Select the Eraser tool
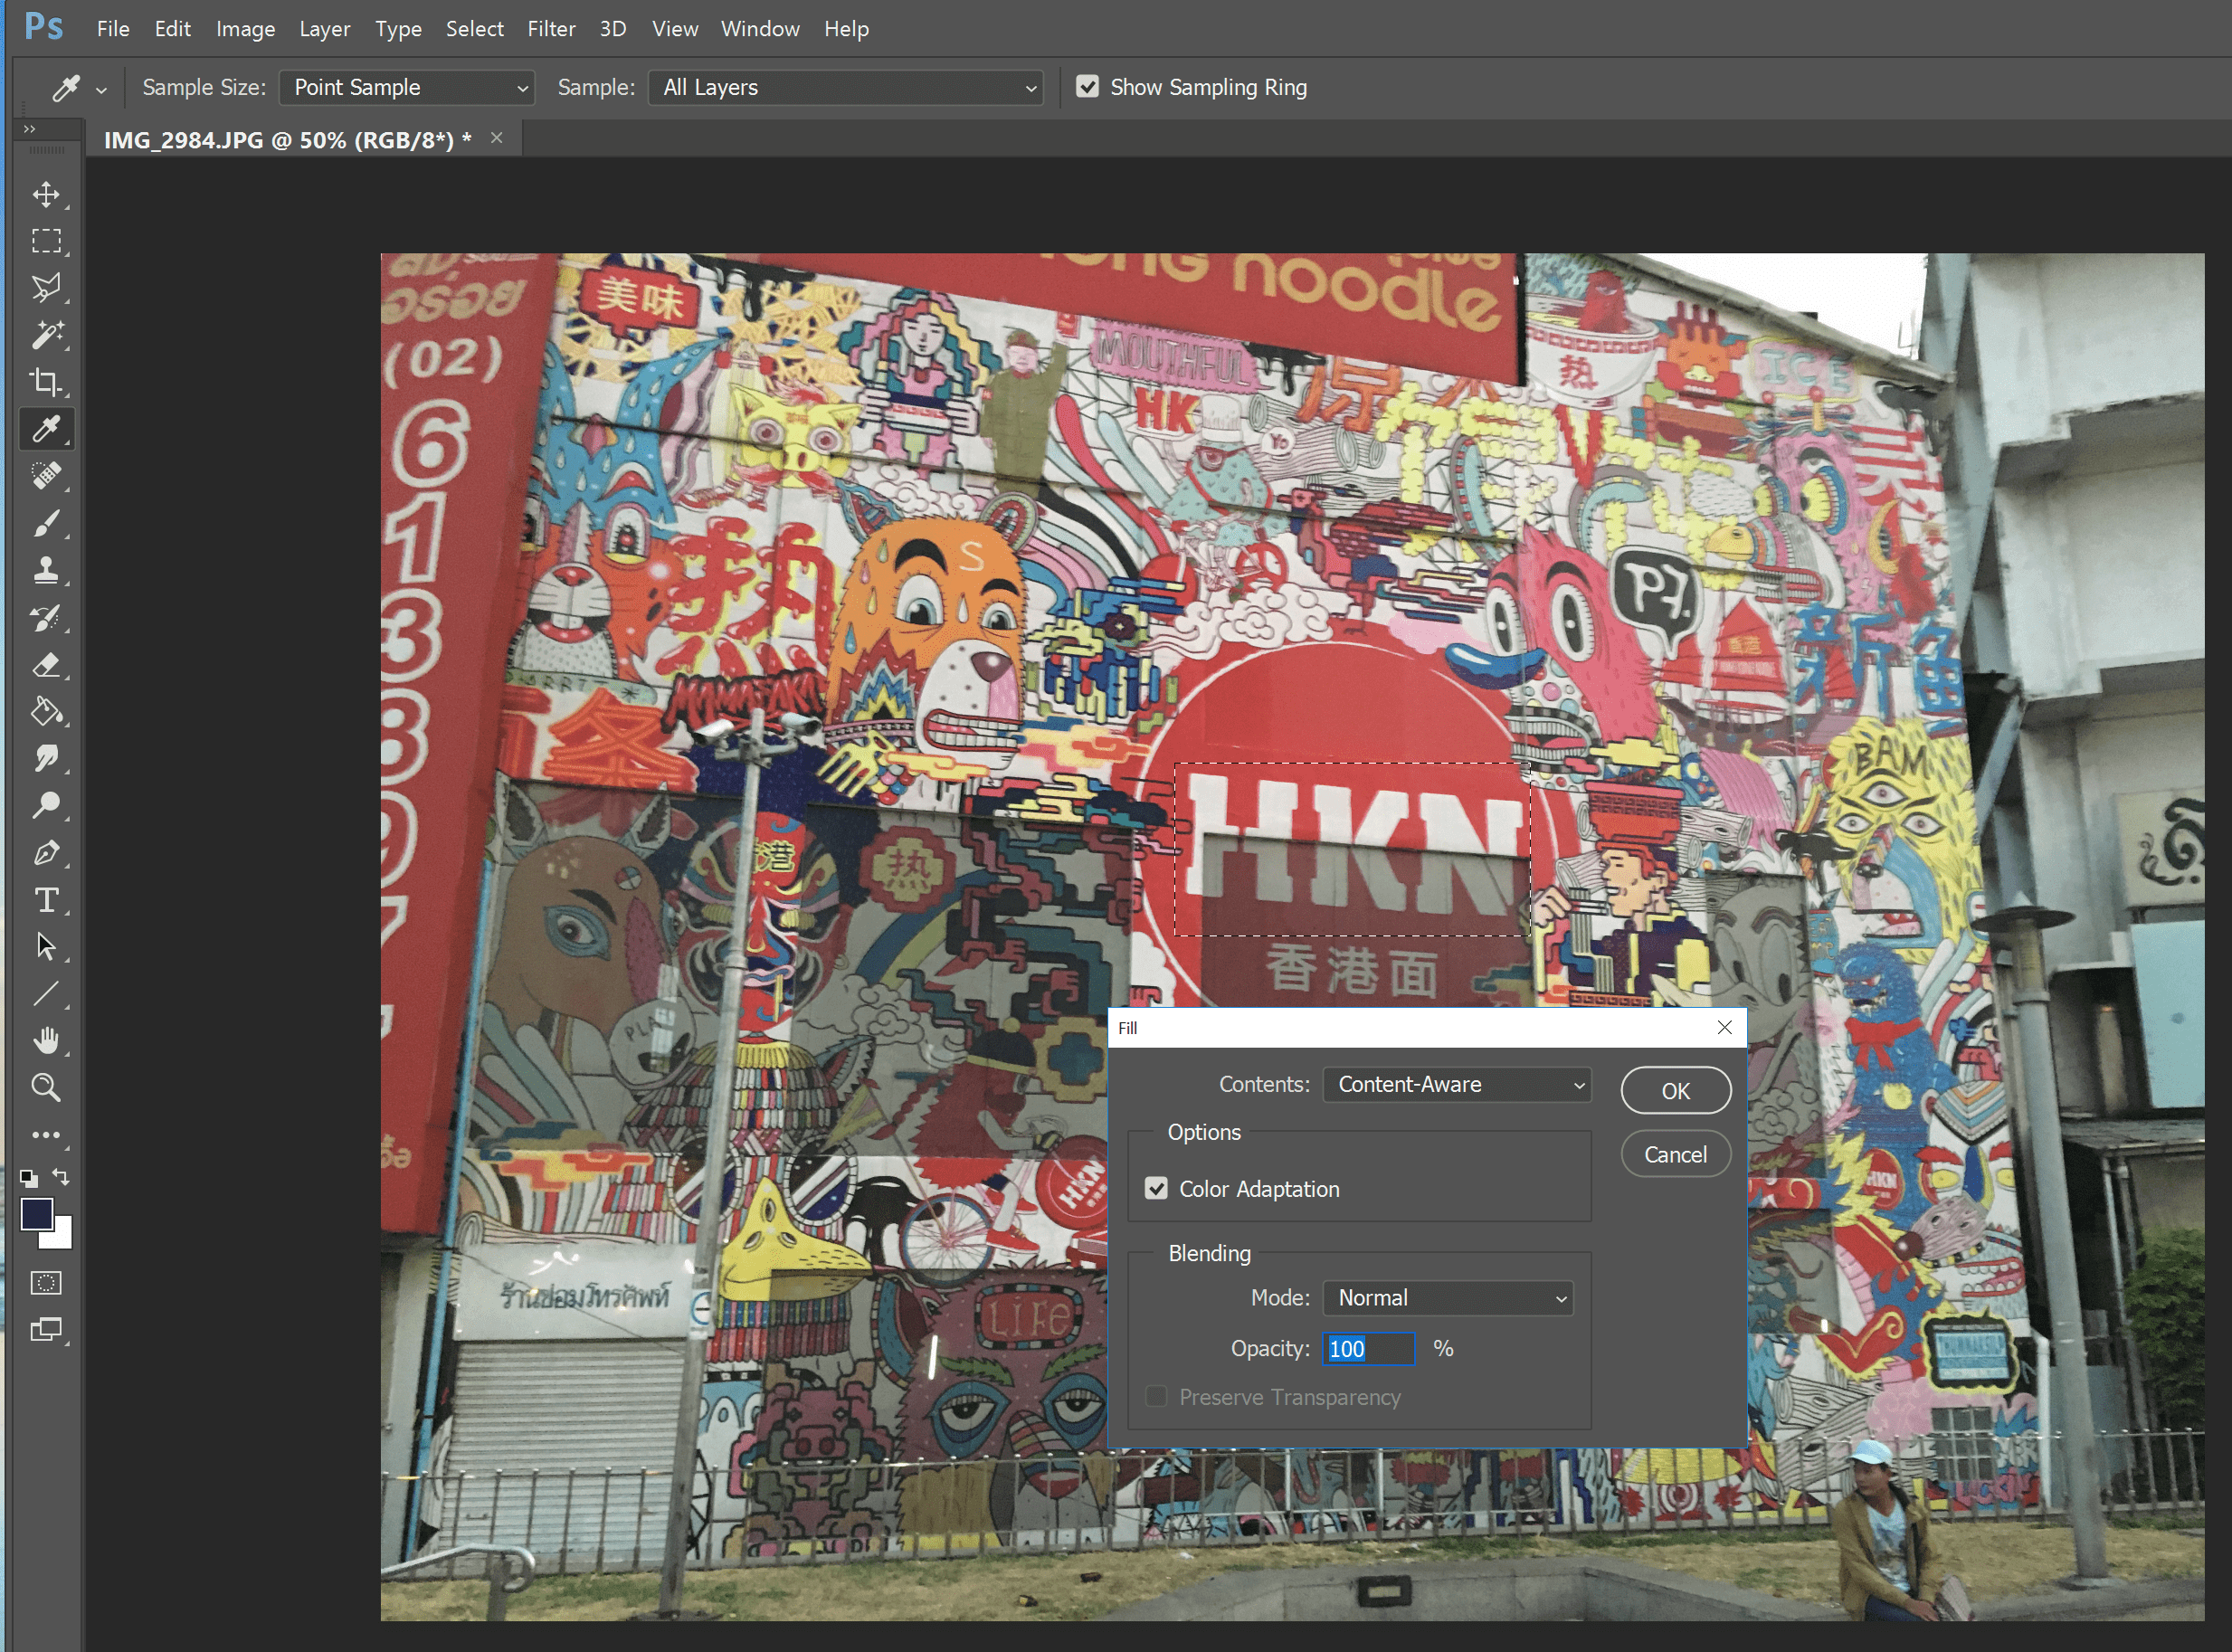The width and height of the screenshot is (2232, 1652). coord(46,665)
